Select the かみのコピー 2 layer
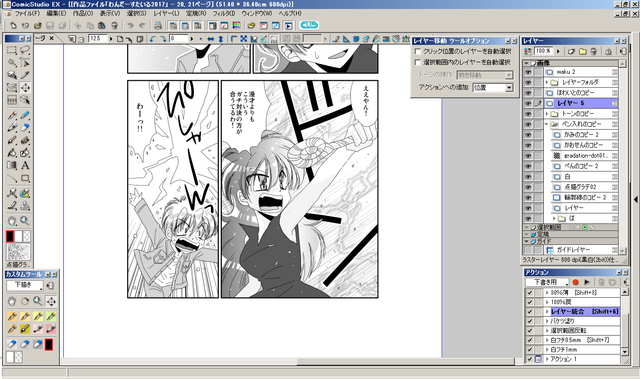Image resolution: width=640 pixels, height=379 pixels. (x=584, y=135)
